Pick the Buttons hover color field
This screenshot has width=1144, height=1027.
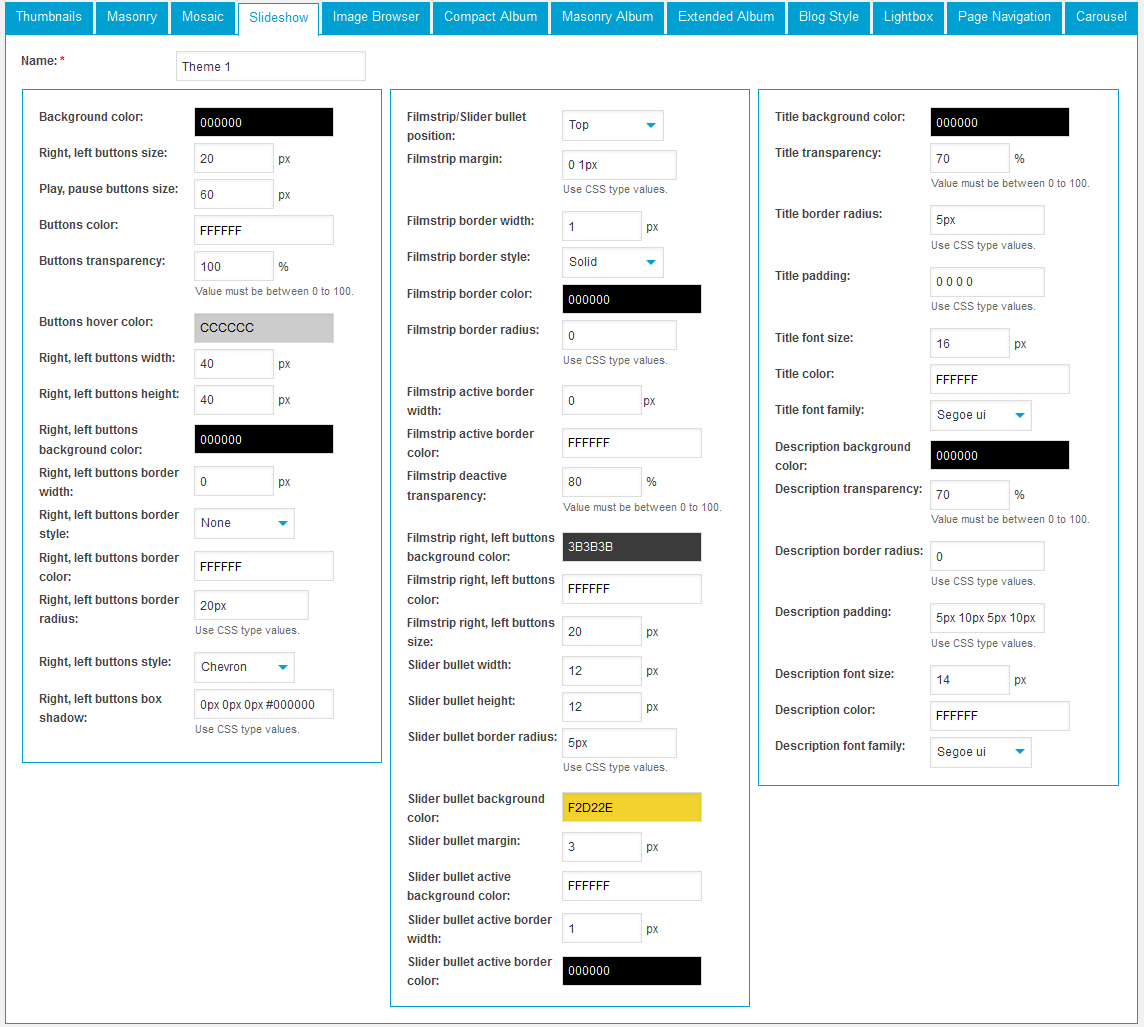(x=263, y=328)
